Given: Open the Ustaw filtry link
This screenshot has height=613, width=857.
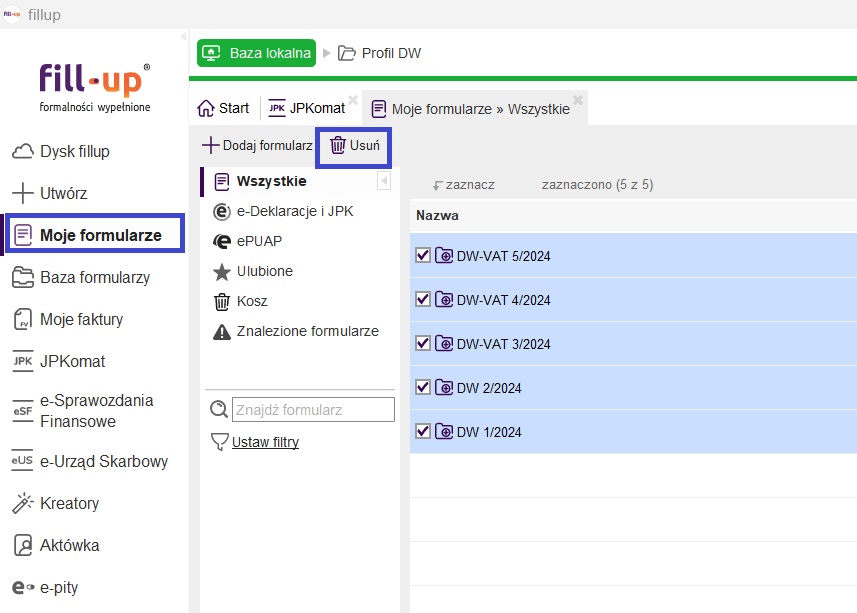Looking at the screenshot, I should coord(265,442).
